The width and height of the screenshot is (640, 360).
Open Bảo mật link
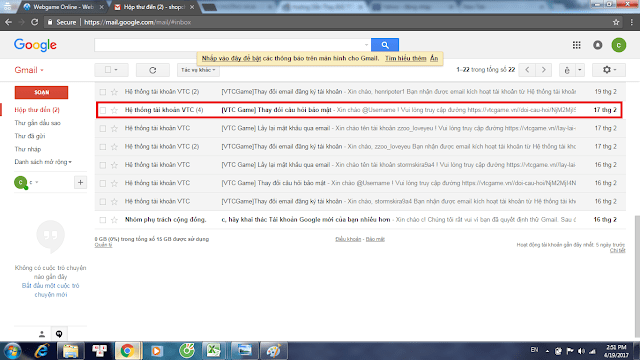[375, 239]
